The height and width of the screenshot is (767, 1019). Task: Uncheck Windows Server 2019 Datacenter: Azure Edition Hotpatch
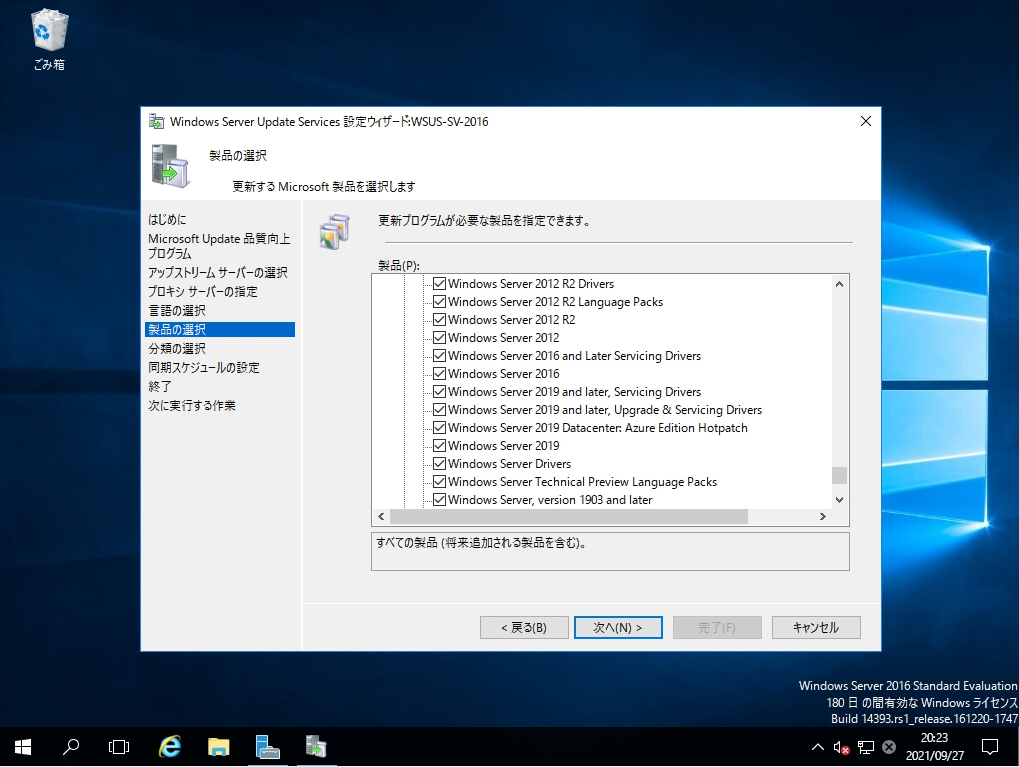pyautogui.click(x=439, y=428)
